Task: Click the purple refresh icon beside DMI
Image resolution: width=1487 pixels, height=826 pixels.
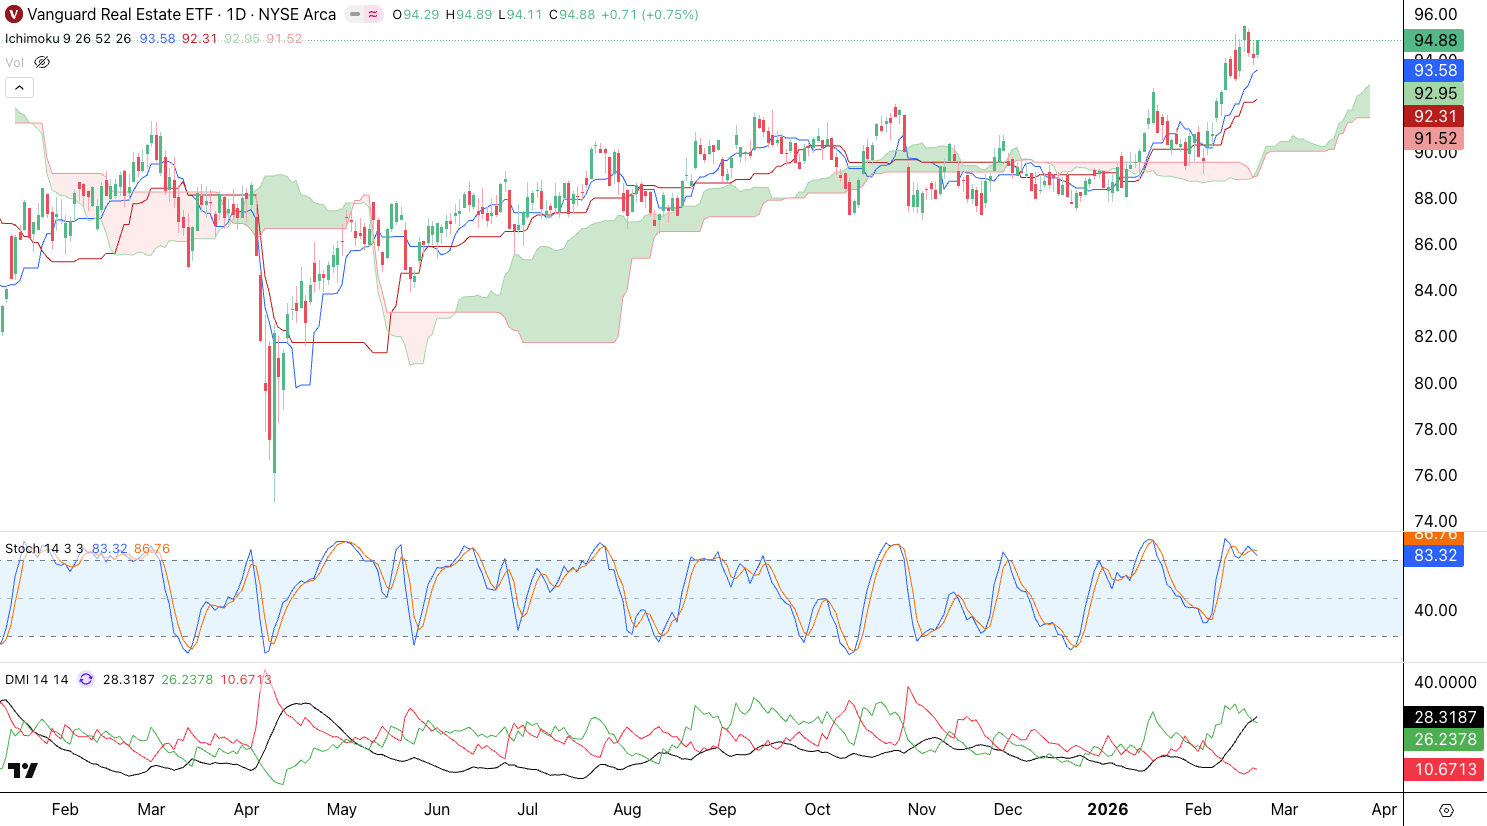Action: [86, 679]
